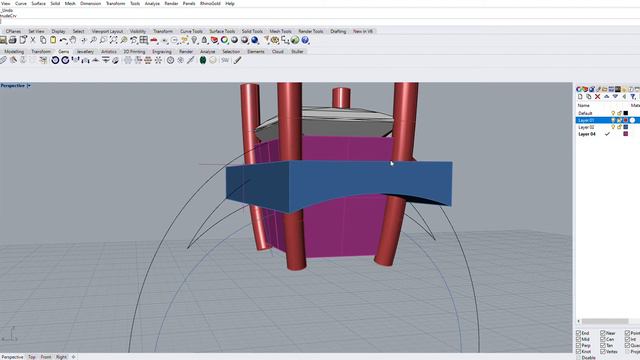Click the New Layer icon in Layers panel
The height and width of the screenshot is (360, 640).
coord(580,97)
